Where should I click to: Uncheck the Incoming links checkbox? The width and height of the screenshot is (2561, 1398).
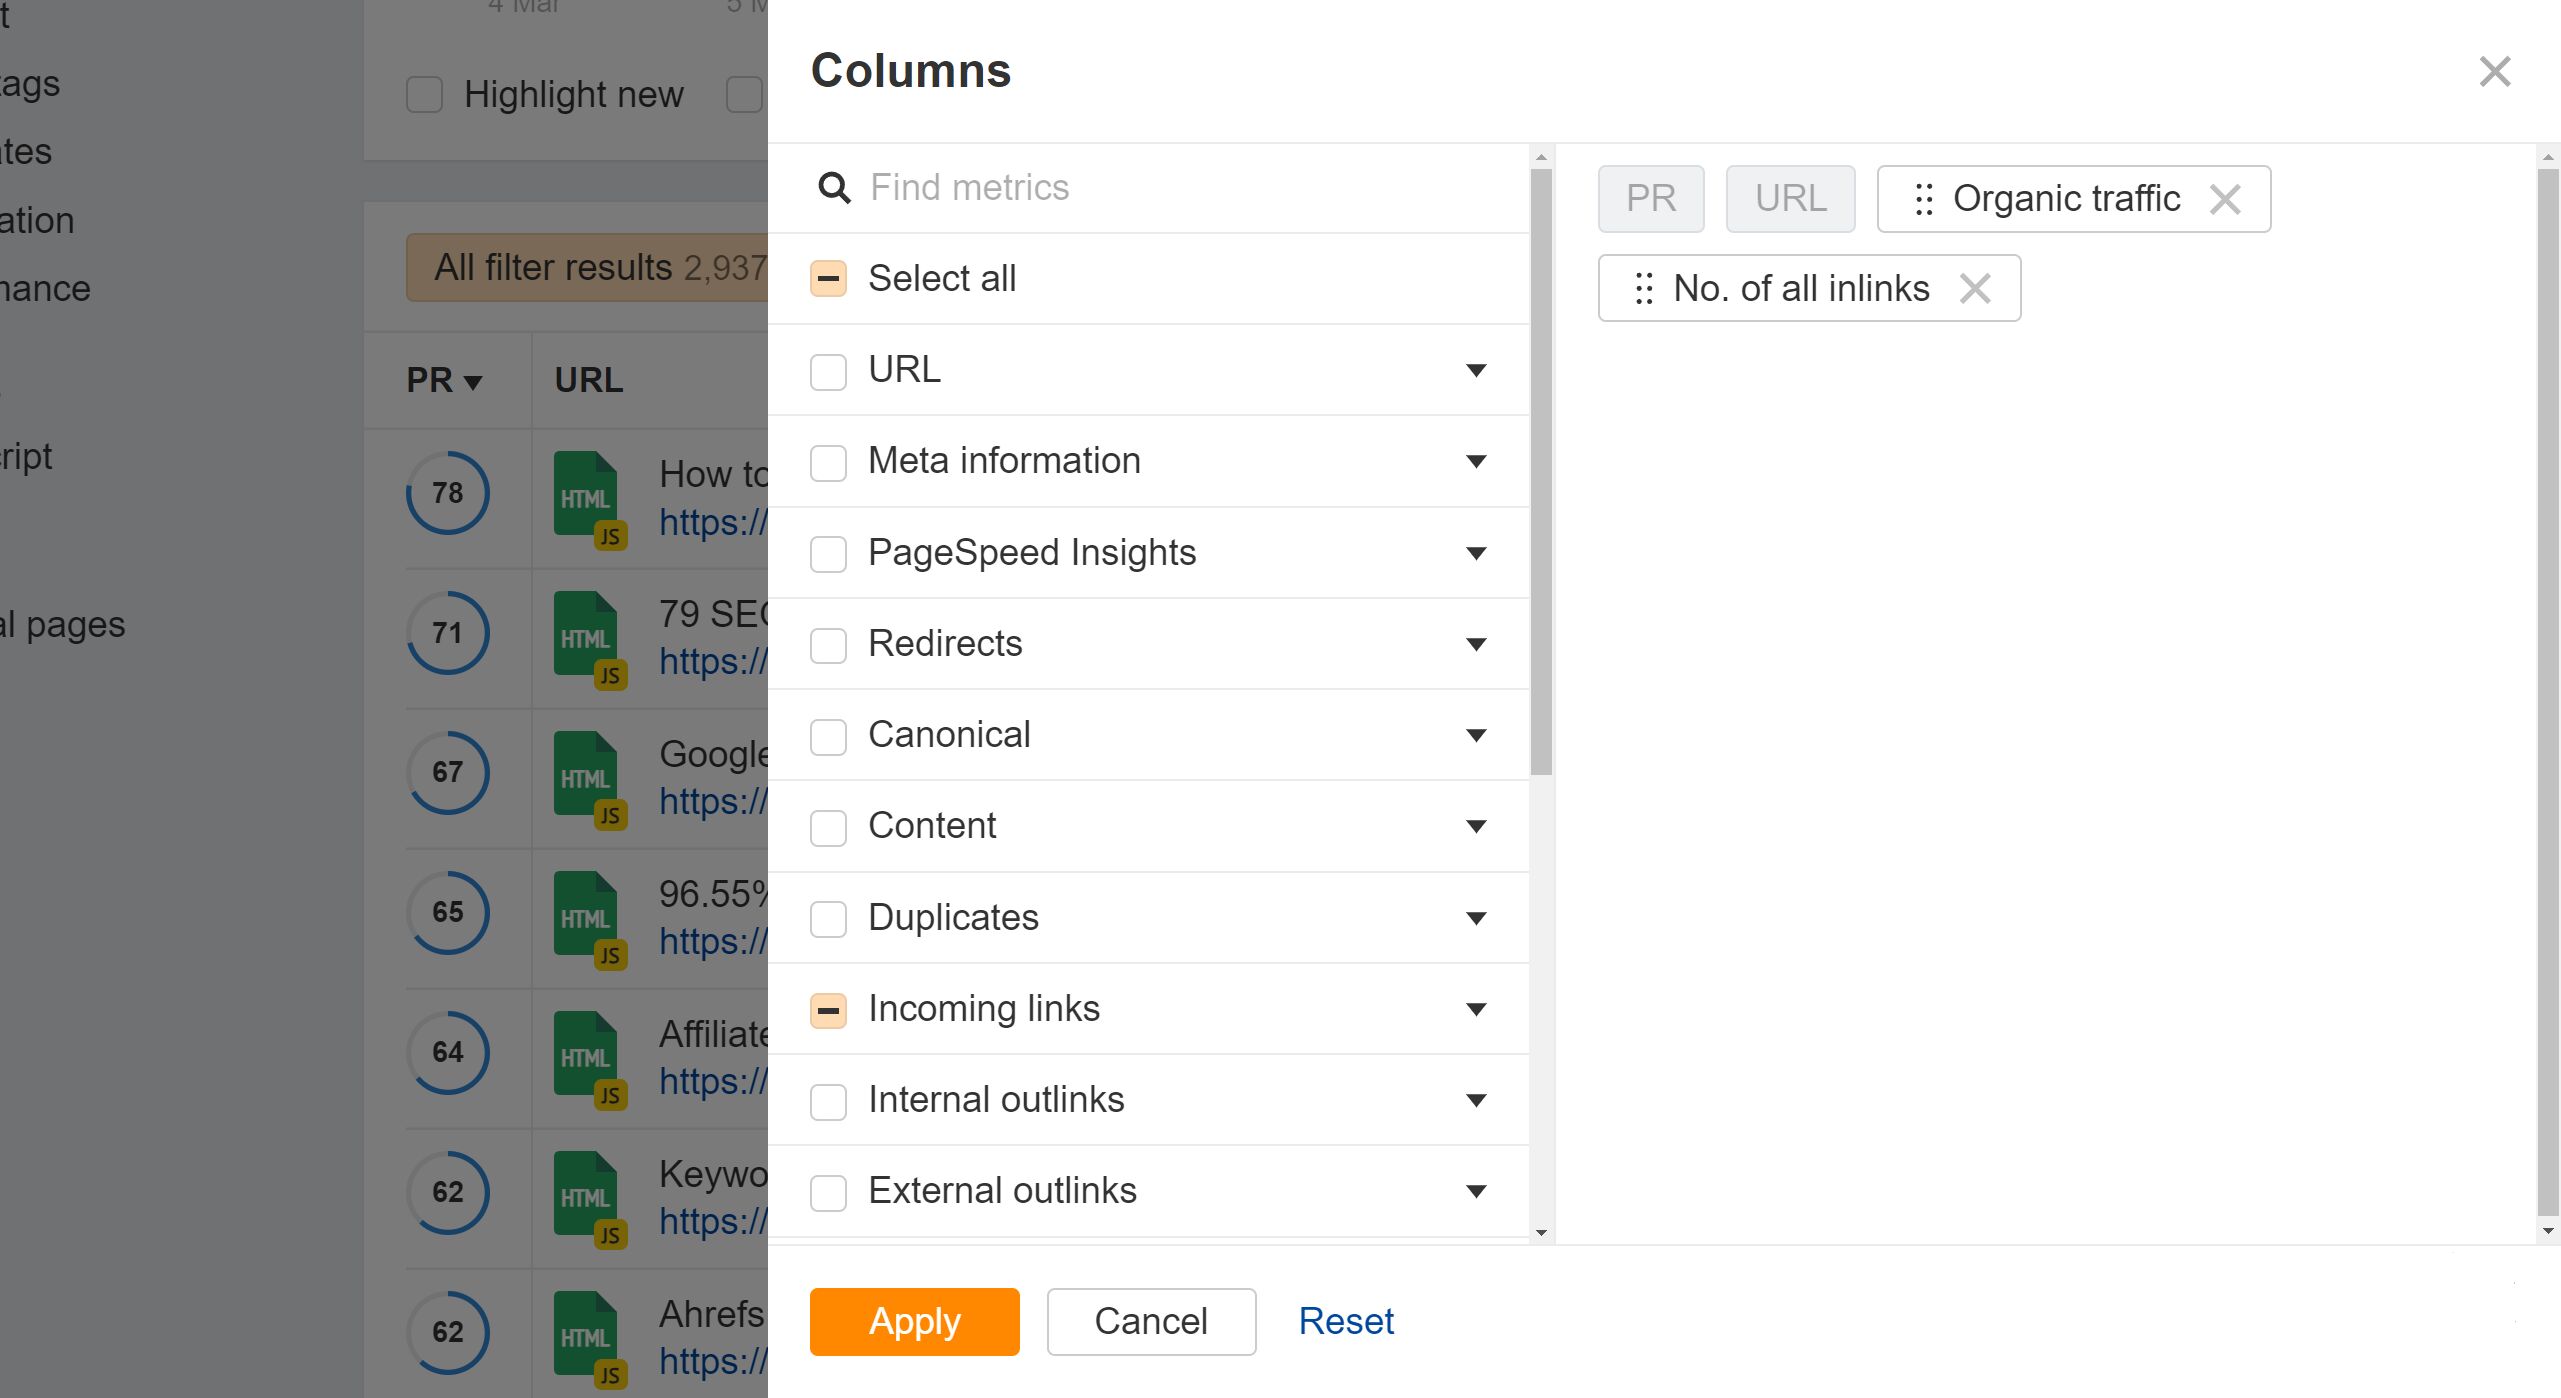tap(828, 1010)
